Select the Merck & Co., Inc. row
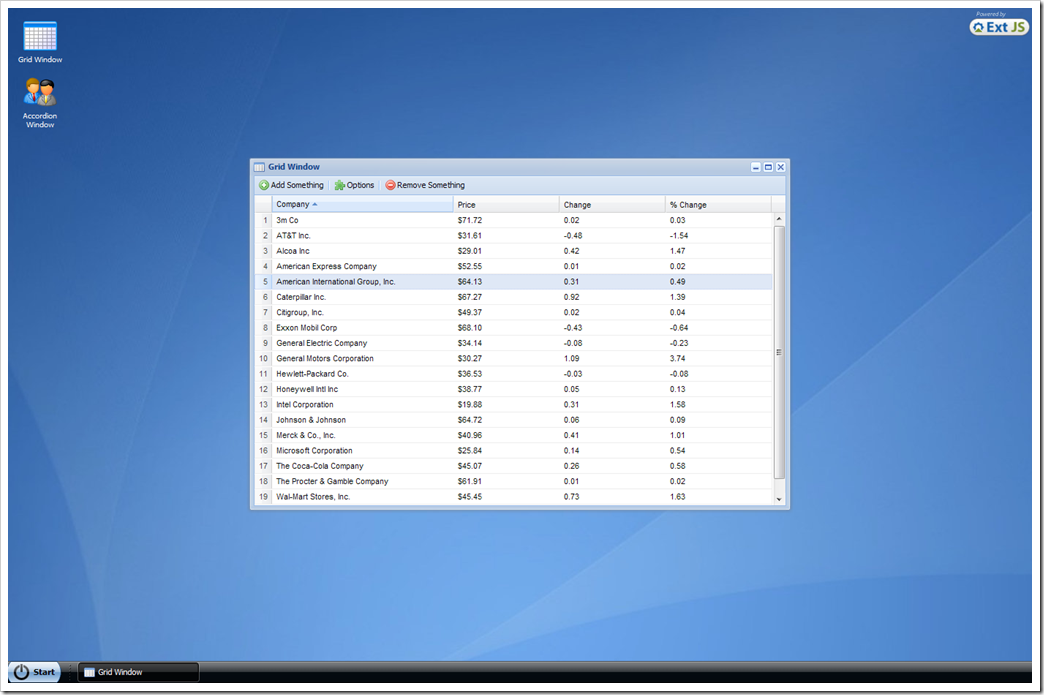 [x=513, y=435]
